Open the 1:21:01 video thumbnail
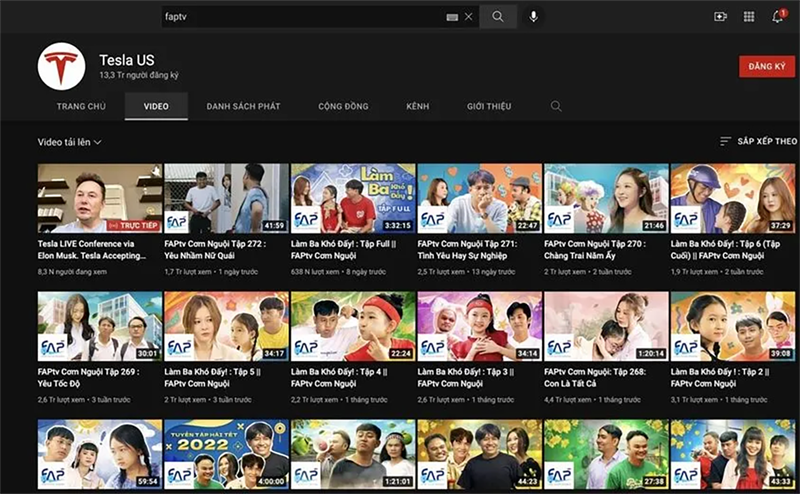This screenshot has width=800, height=494. (x=353, y=454)
